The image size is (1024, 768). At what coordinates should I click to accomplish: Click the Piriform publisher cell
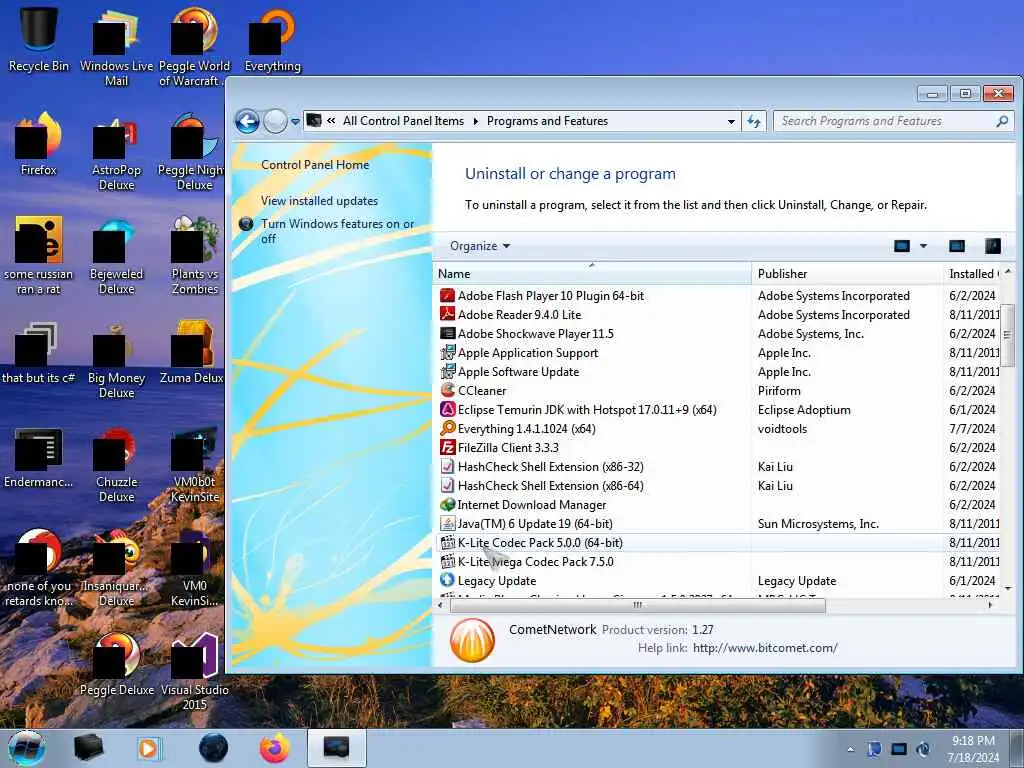click(x=779, y=391)
